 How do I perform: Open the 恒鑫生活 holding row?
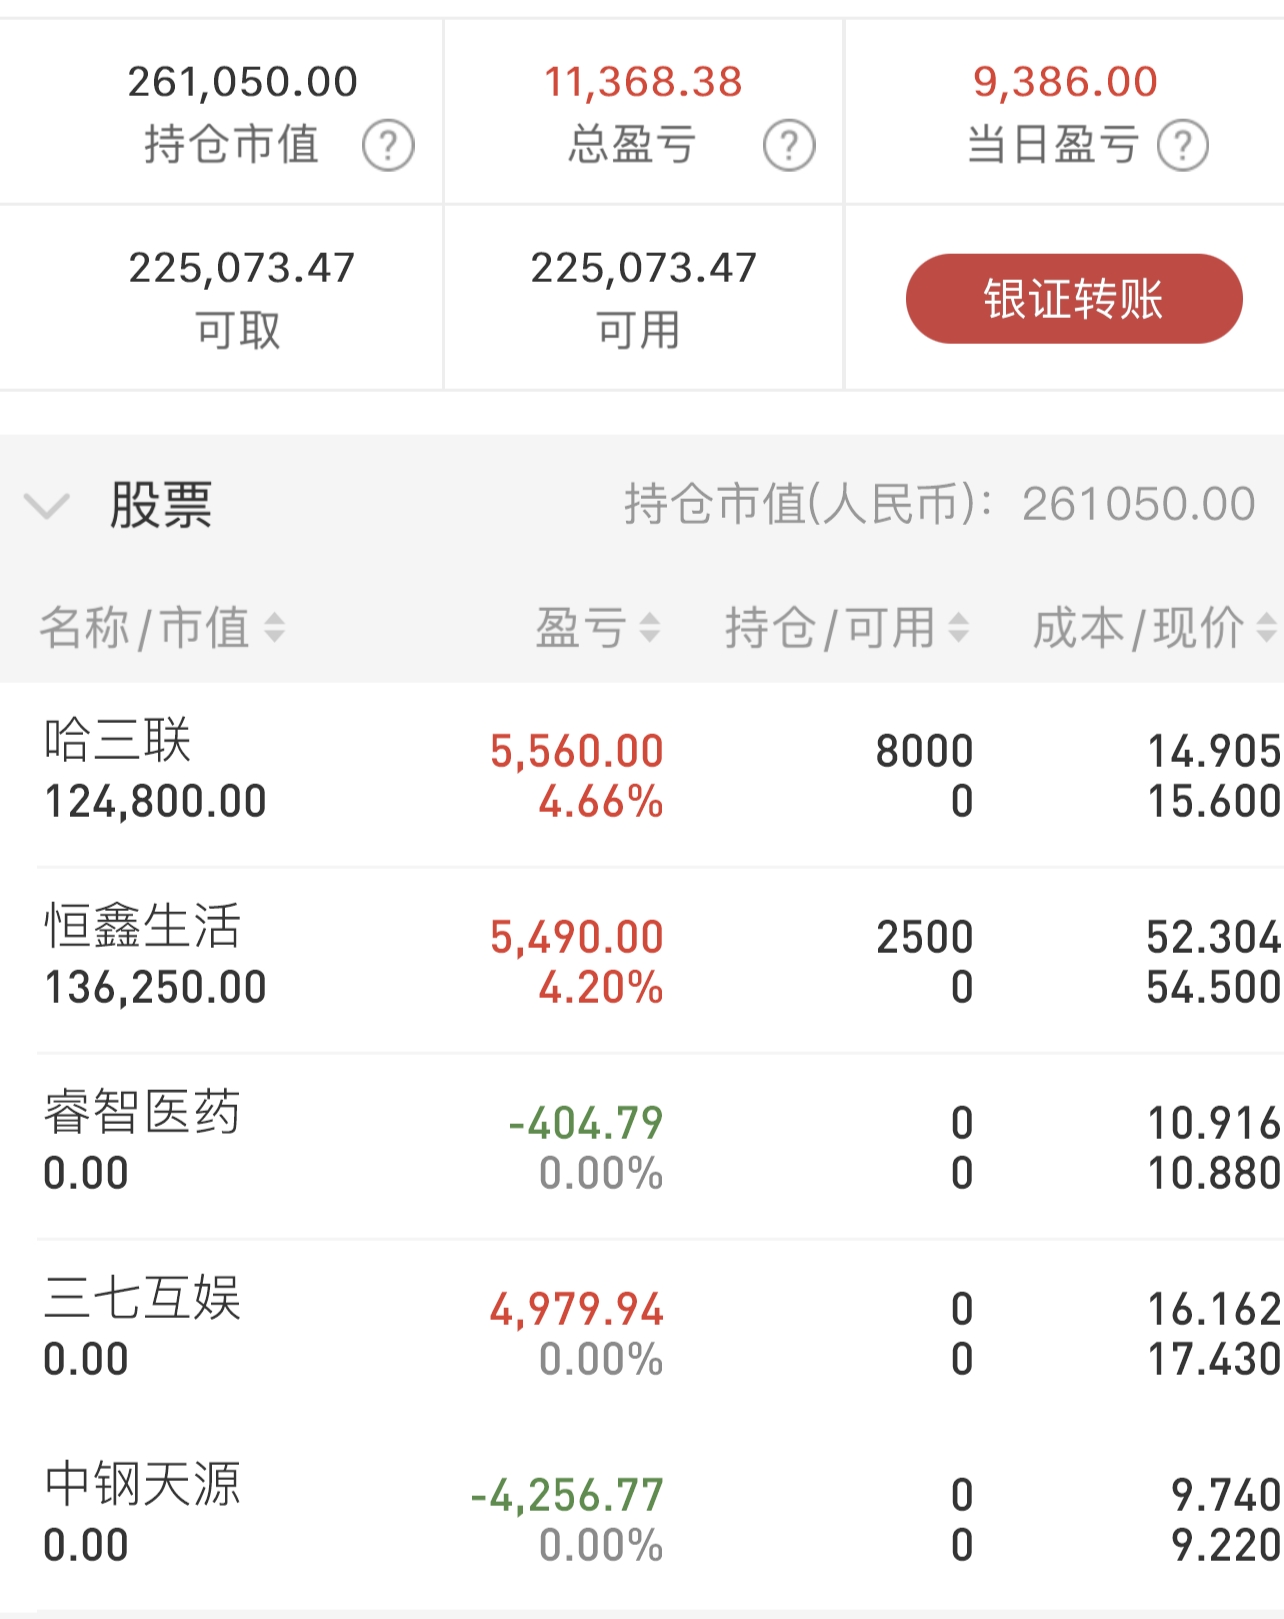pos(642,960)
